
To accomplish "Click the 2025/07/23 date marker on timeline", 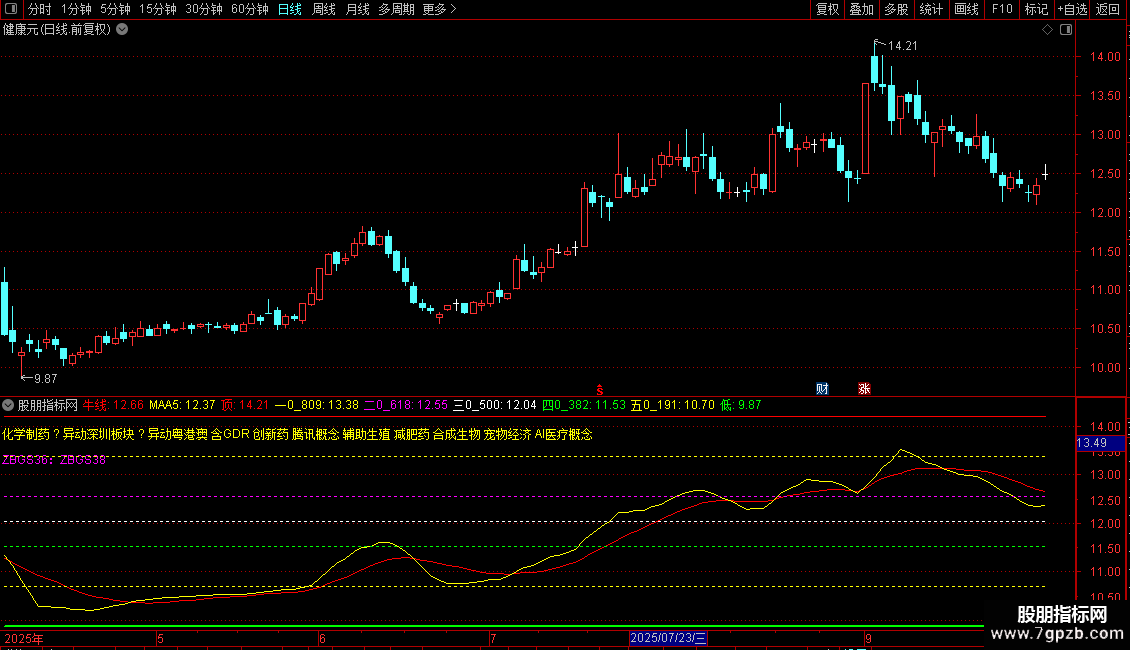I will tap(668, 637).
